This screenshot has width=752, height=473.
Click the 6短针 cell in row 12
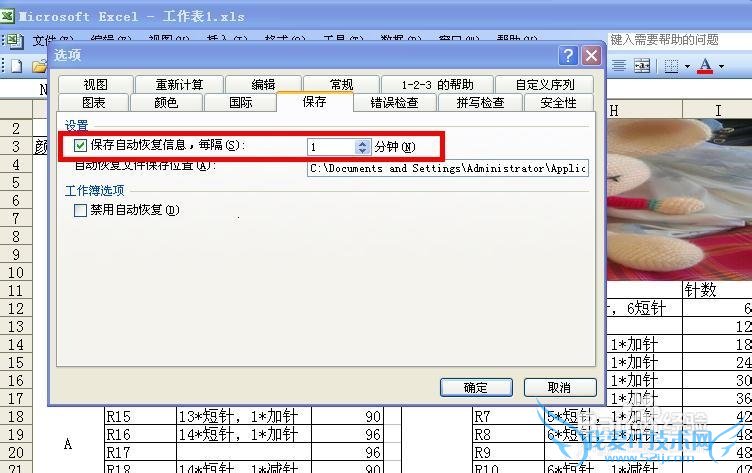coord(644,308)
